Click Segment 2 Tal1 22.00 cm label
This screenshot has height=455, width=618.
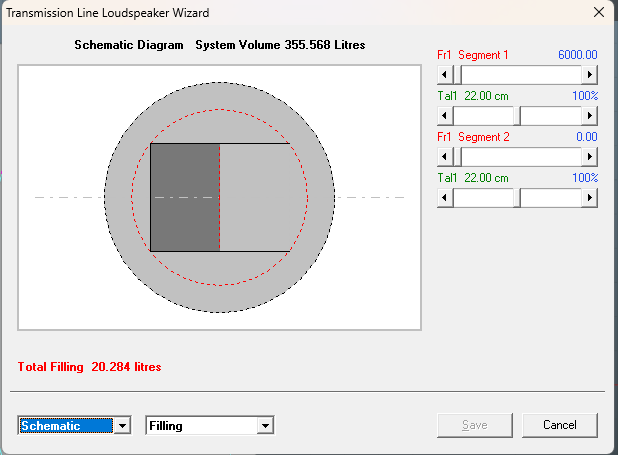473,178
